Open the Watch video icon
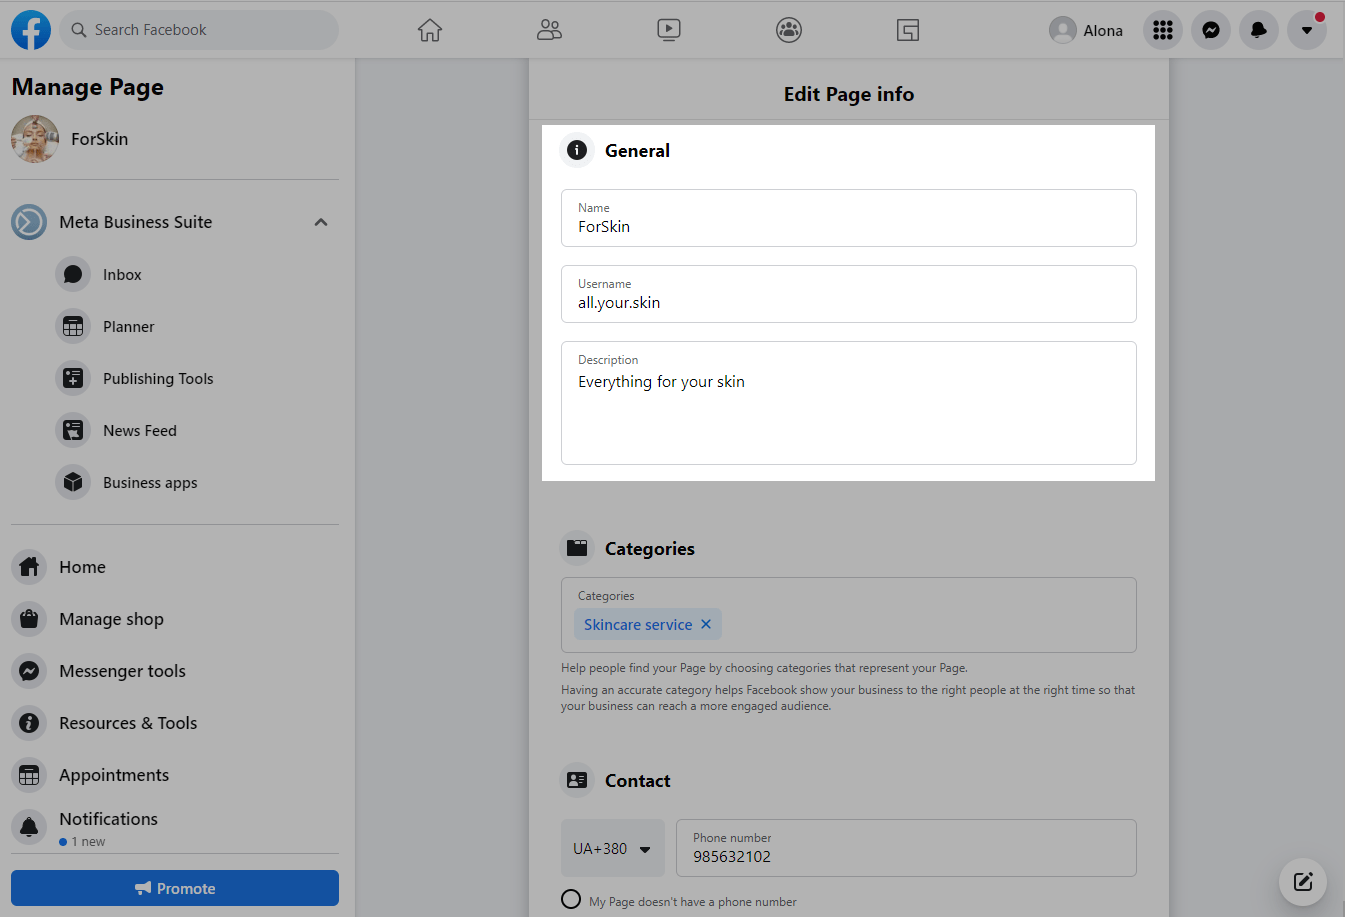The height and width of the screenshot is (917, 1345). pos(669,30)
